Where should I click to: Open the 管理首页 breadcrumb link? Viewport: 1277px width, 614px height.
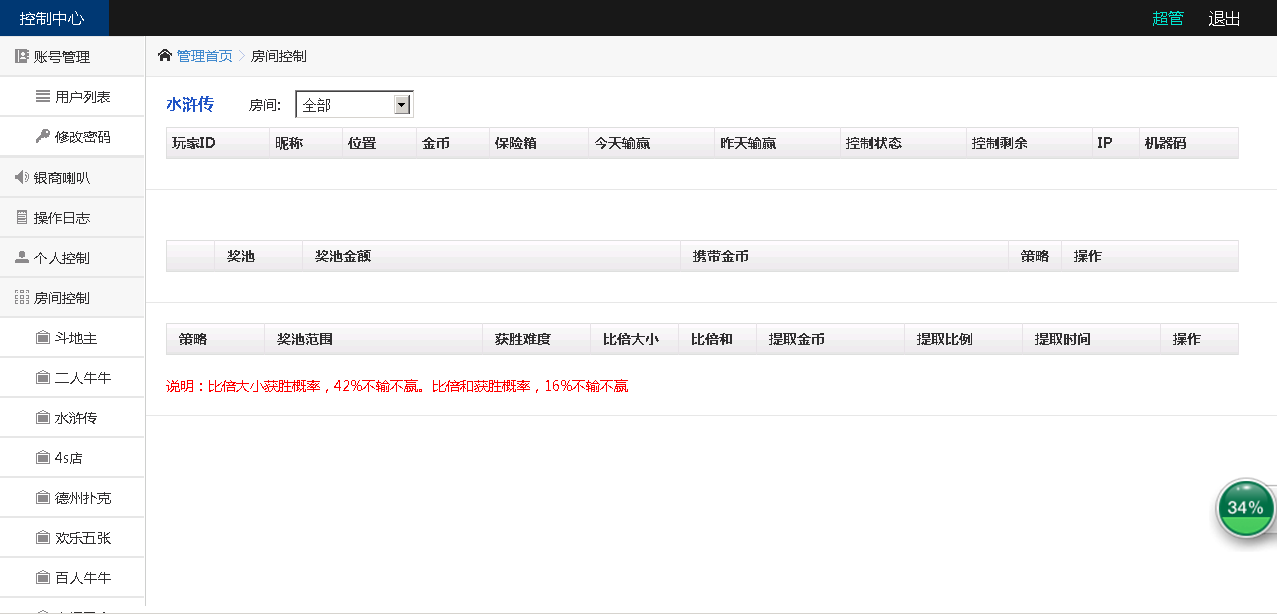pyautogui.click(x=204, y=56)
